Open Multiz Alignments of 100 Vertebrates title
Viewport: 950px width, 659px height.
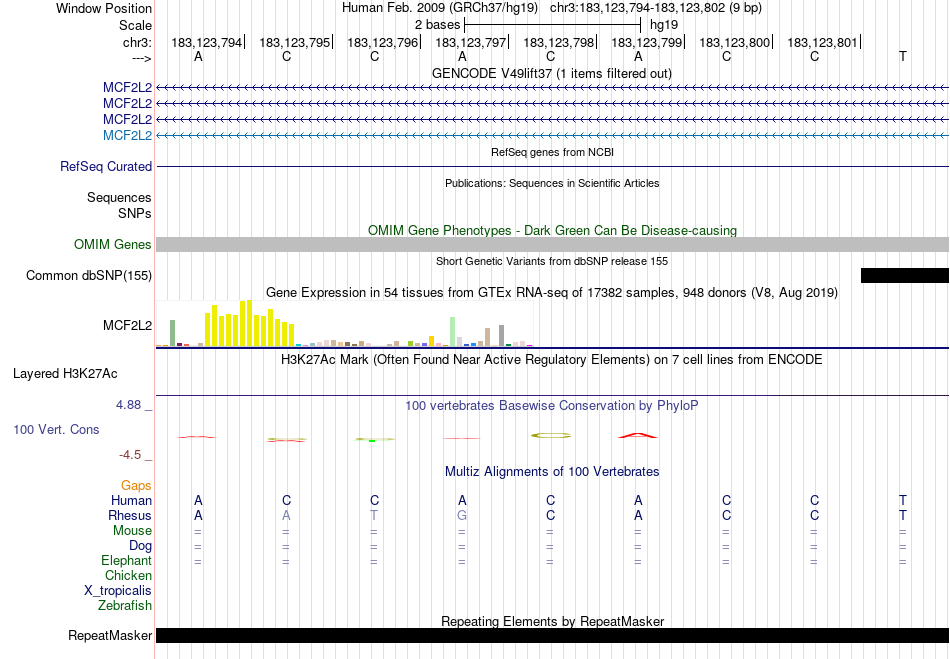click(x=552, y=471)
